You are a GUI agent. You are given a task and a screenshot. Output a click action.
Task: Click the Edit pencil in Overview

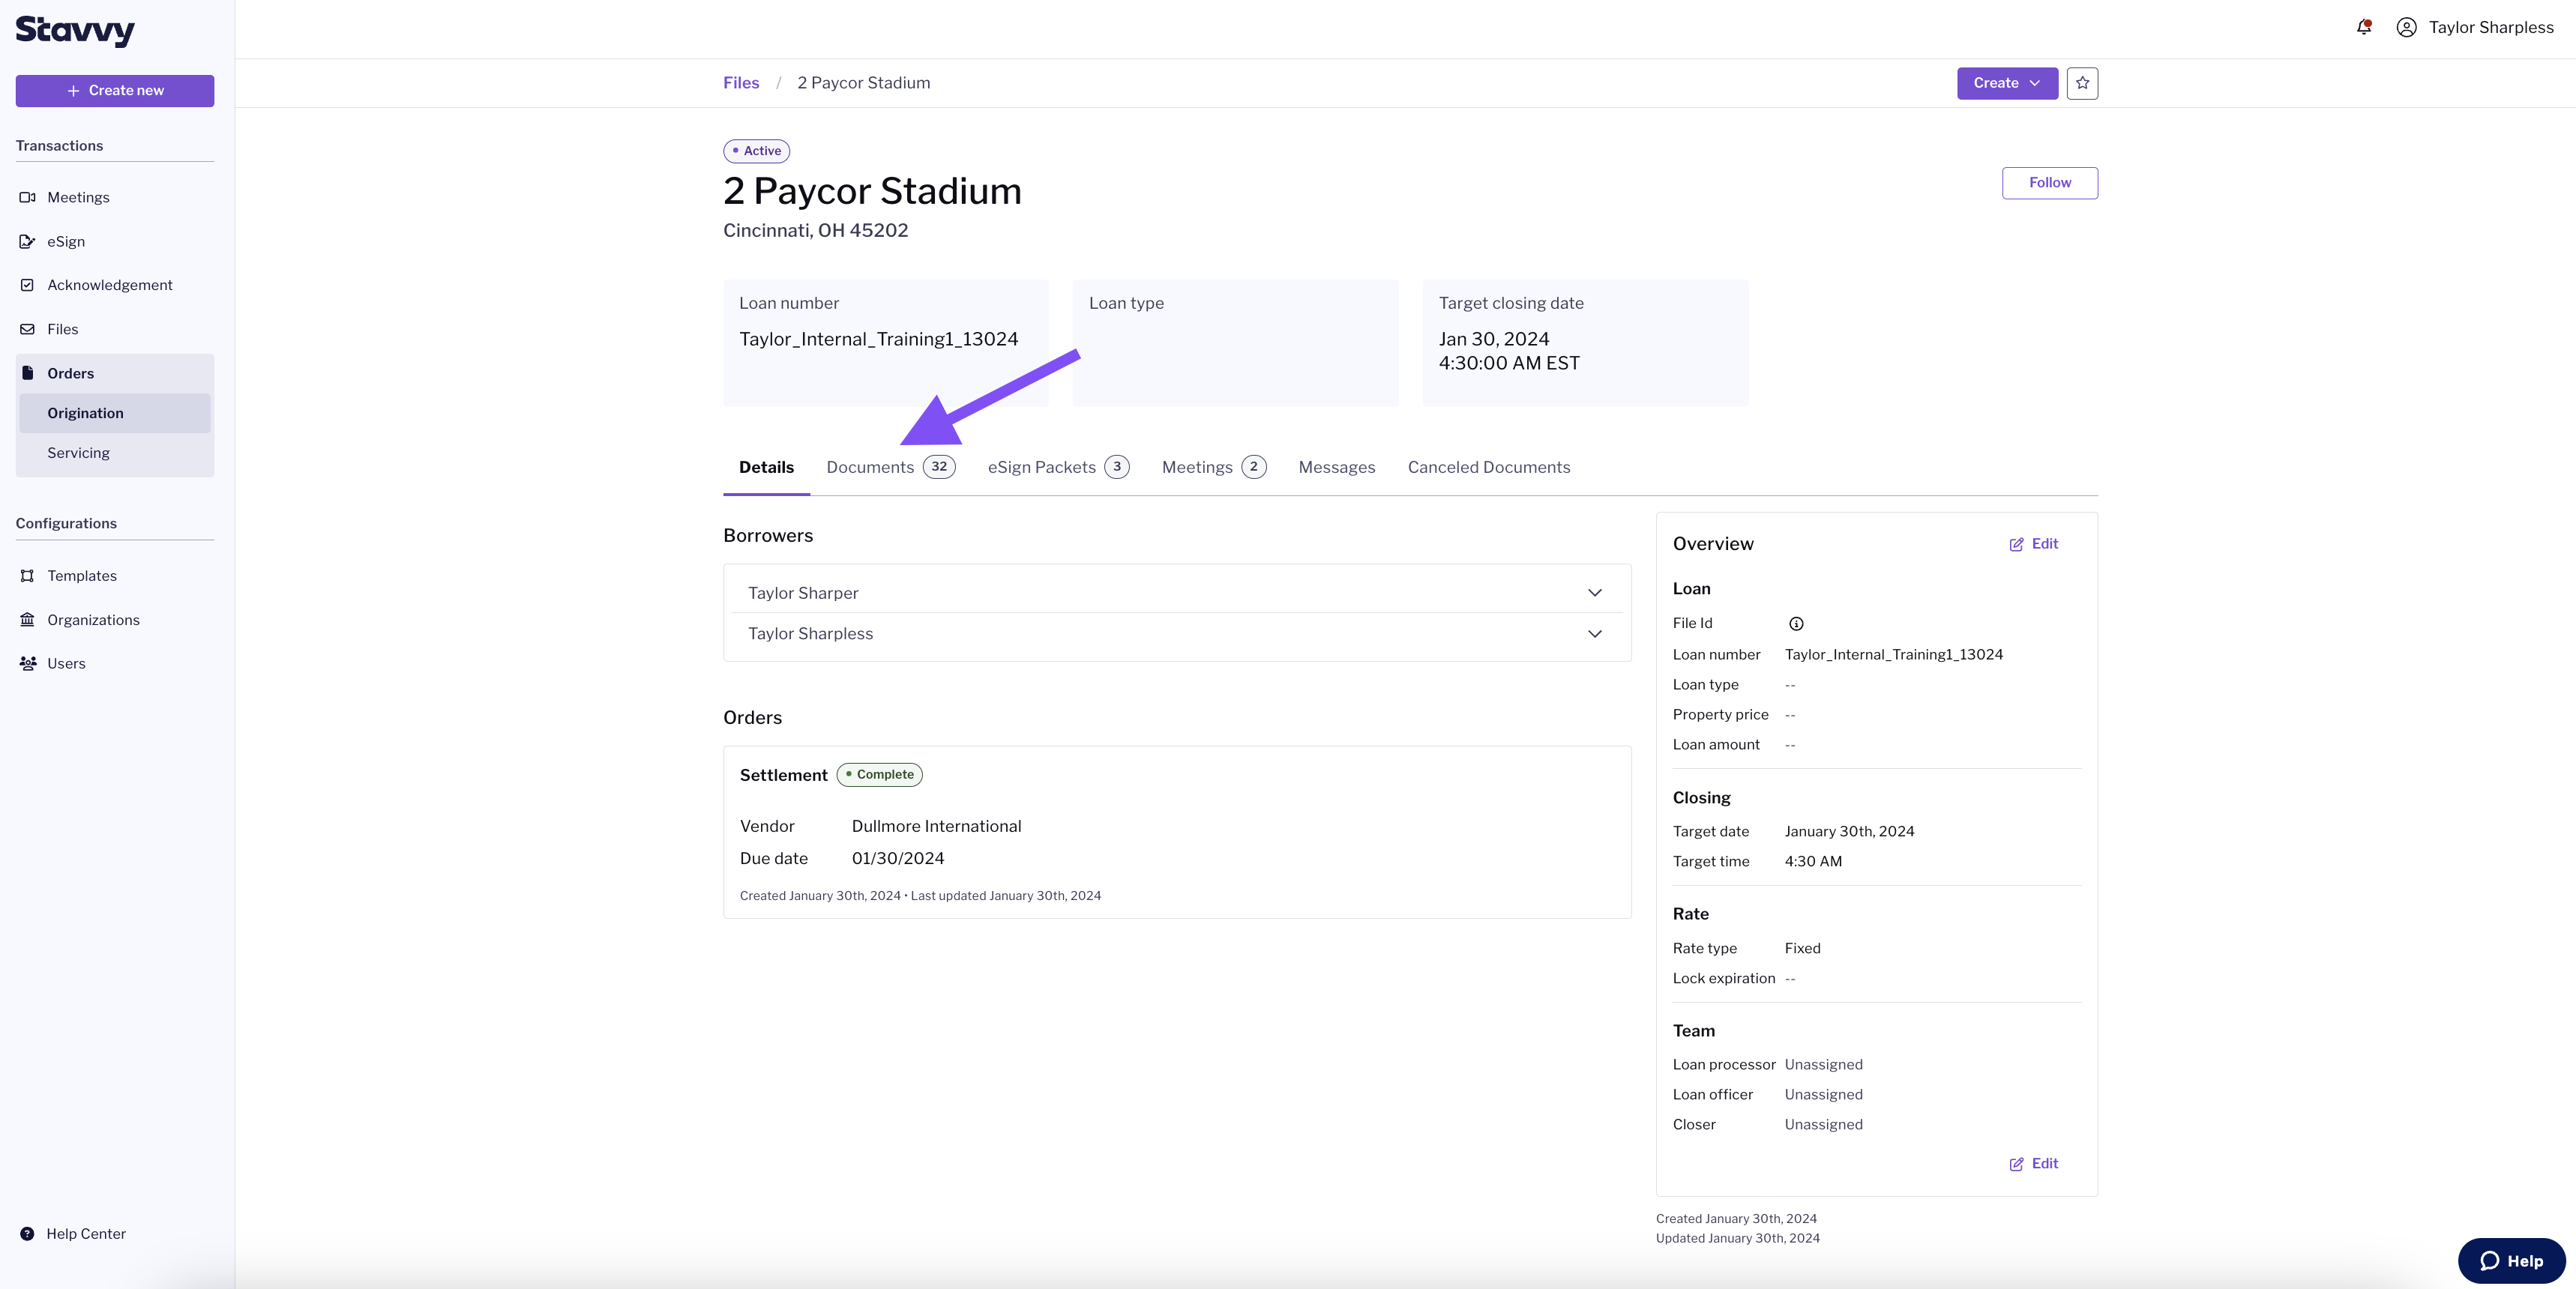tap(2016, 544)
